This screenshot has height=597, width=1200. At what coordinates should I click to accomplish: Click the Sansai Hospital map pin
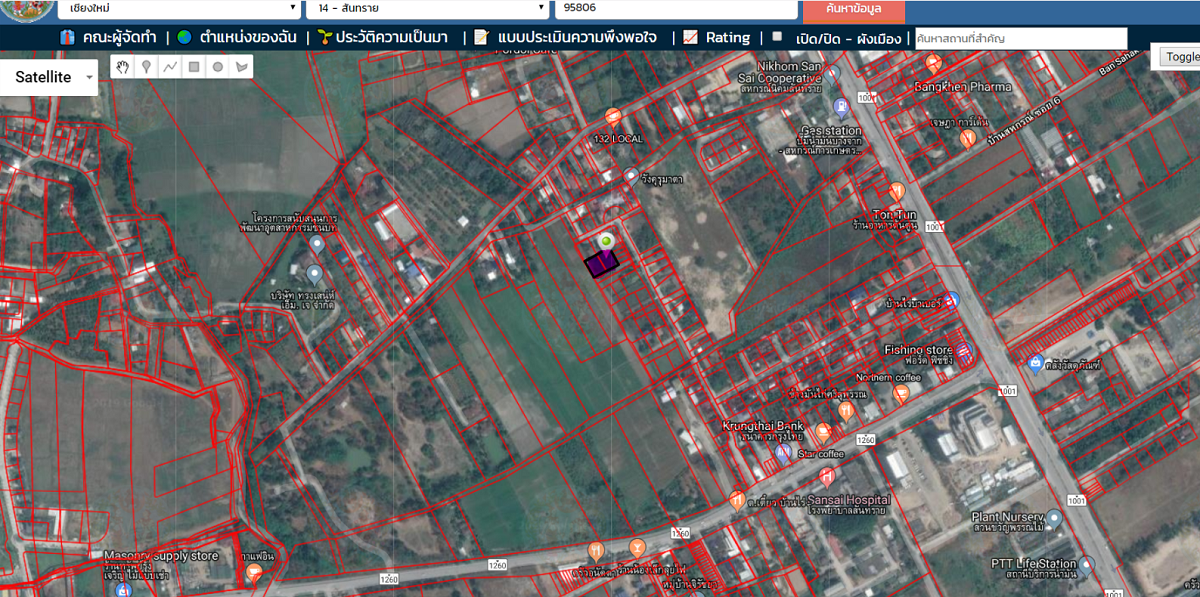[826, 476]
